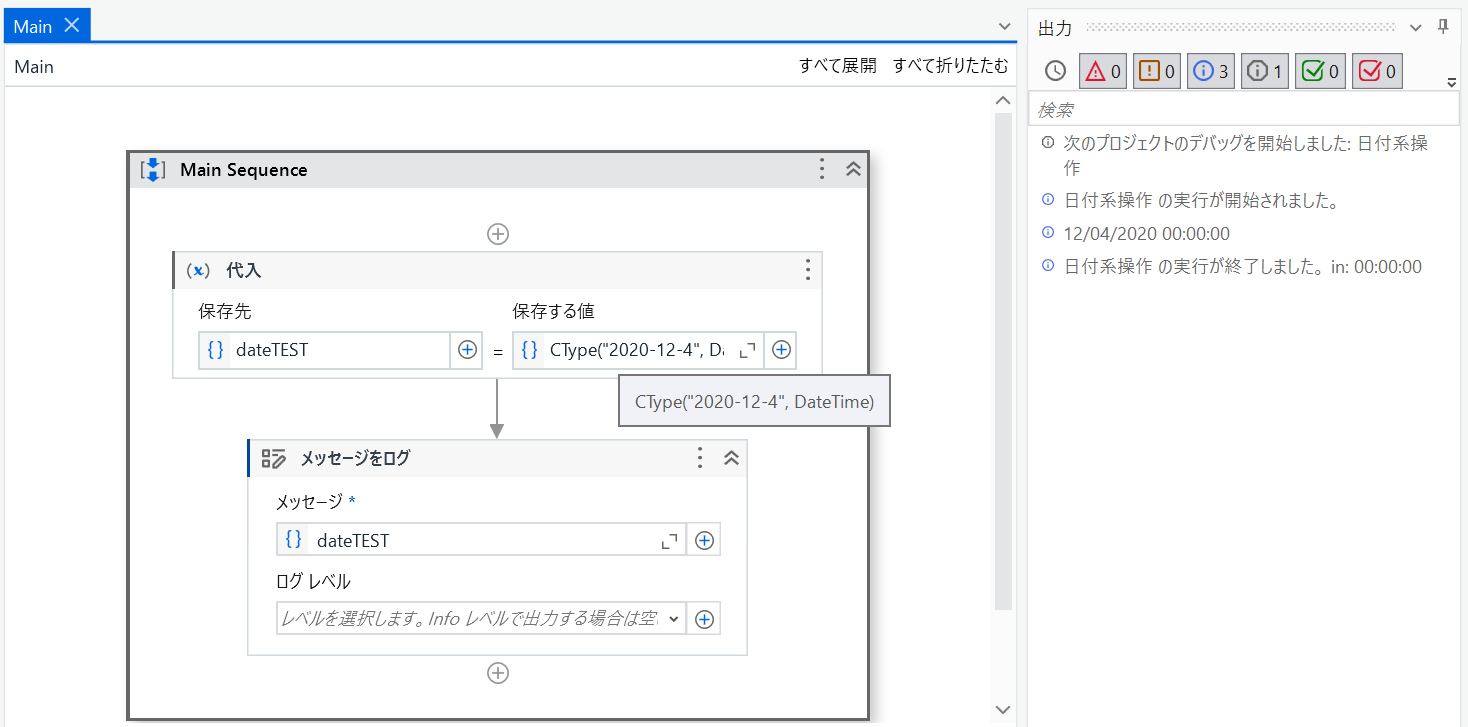The height and width of the screenshot is (727, 1468).
Task: Click the 保存する値 label
Action: click(x=553, y=311)
